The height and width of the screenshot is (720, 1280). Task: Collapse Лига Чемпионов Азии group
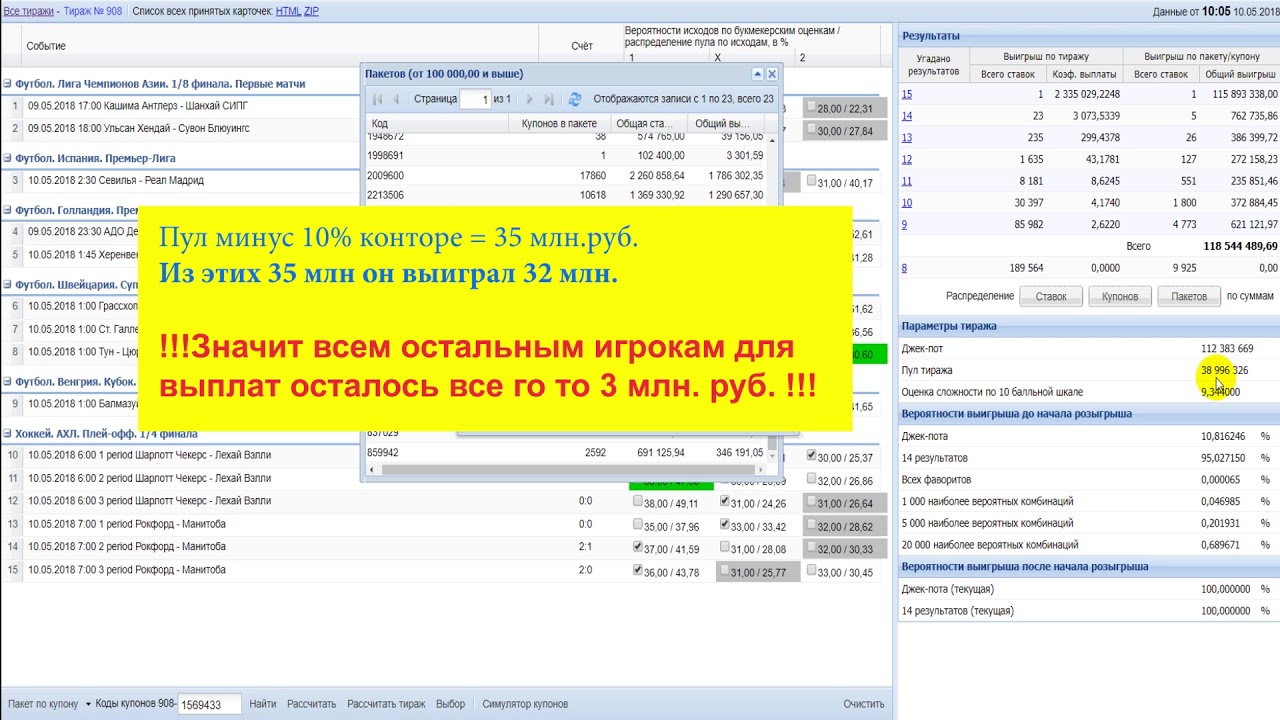(7, 84)
